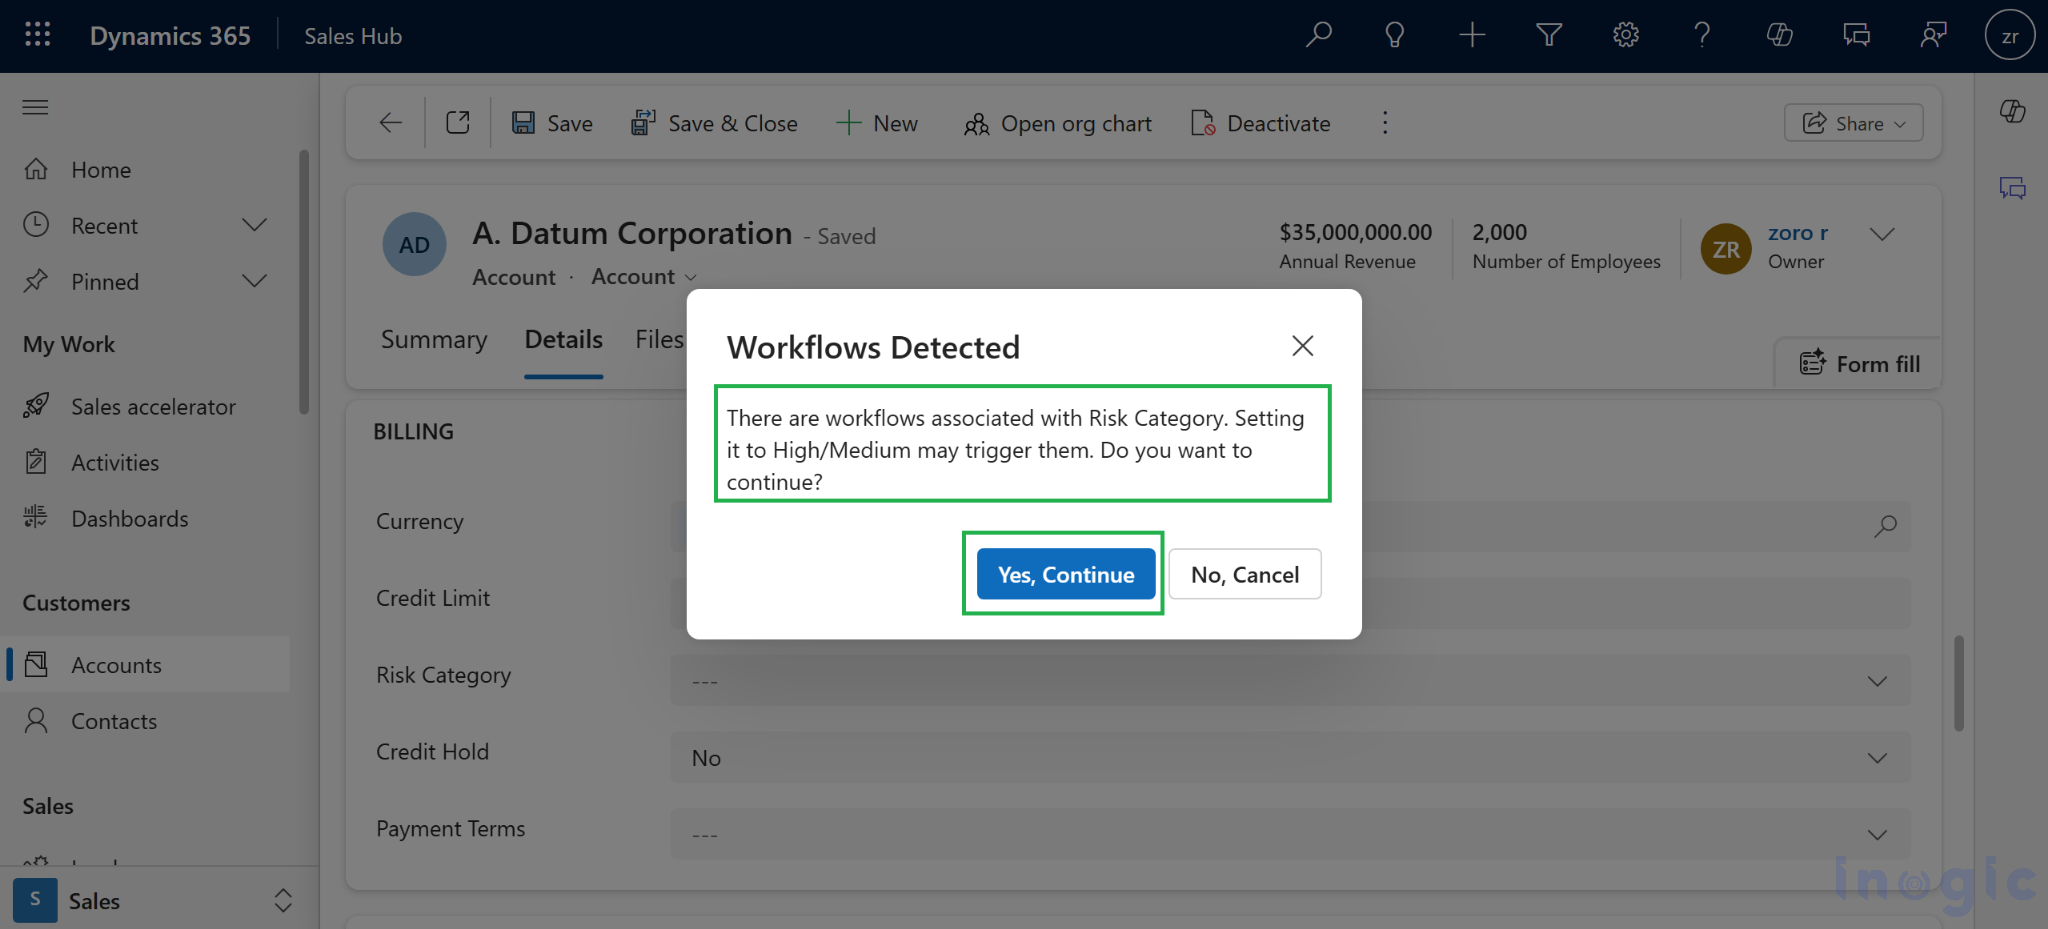Expand the Recent section chevron
The width and height of the screenshot is (2048, 929).
click(x=255, y=226)
